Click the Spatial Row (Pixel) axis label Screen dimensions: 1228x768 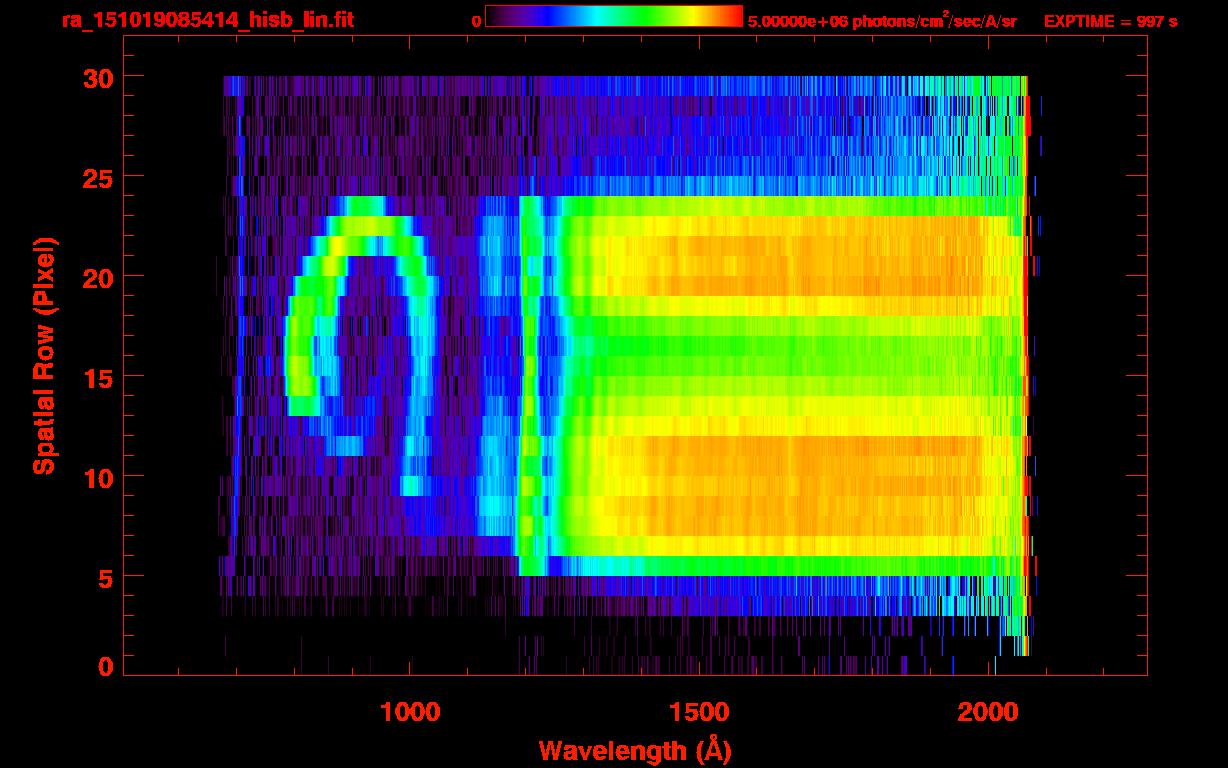[x=44, y=355]
